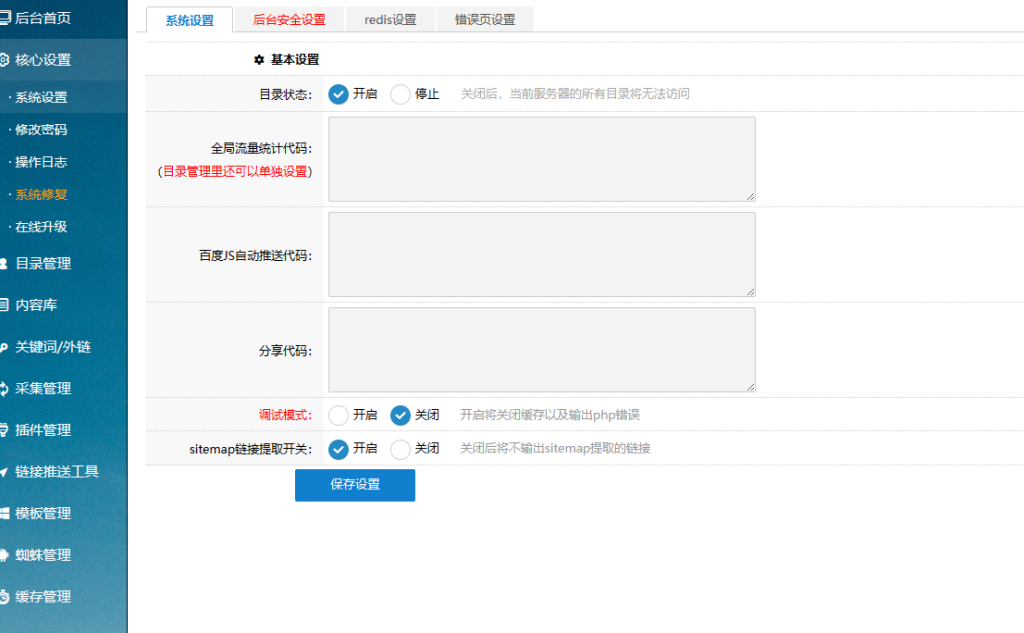Click the monitor icon beside 后台首页
Screen dimensions: 1024x633
(4, 18)
